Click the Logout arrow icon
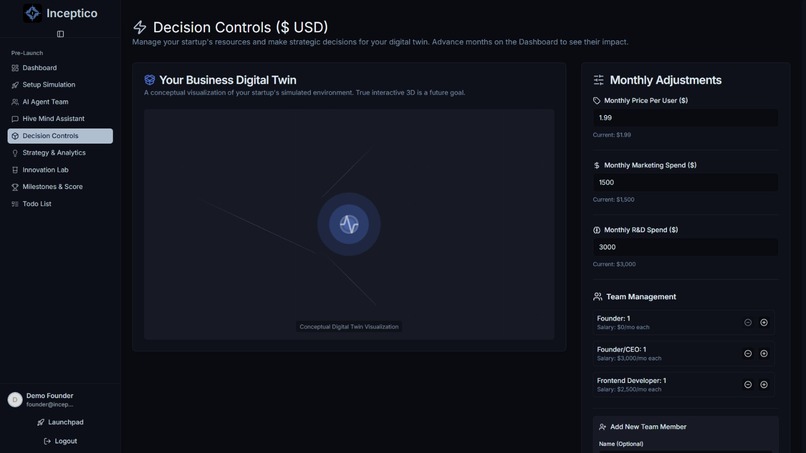The width and height of the screenshot is (806, 453). point(47,441)
